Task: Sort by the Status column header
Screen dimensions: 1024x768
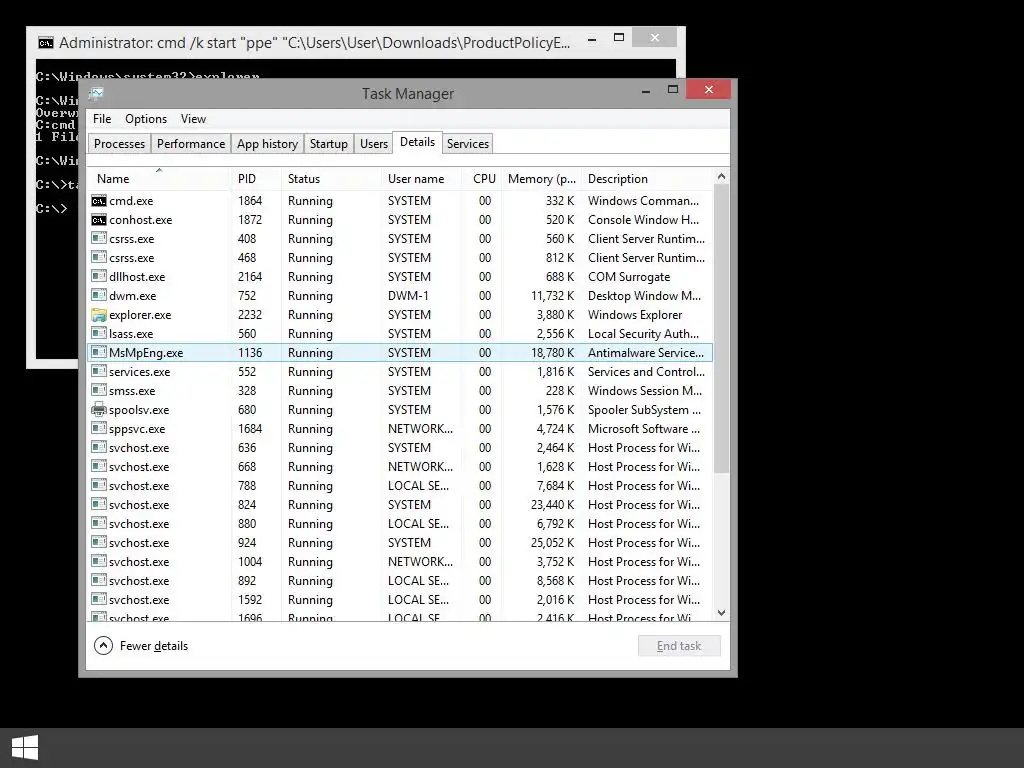Action: [332, 178]
